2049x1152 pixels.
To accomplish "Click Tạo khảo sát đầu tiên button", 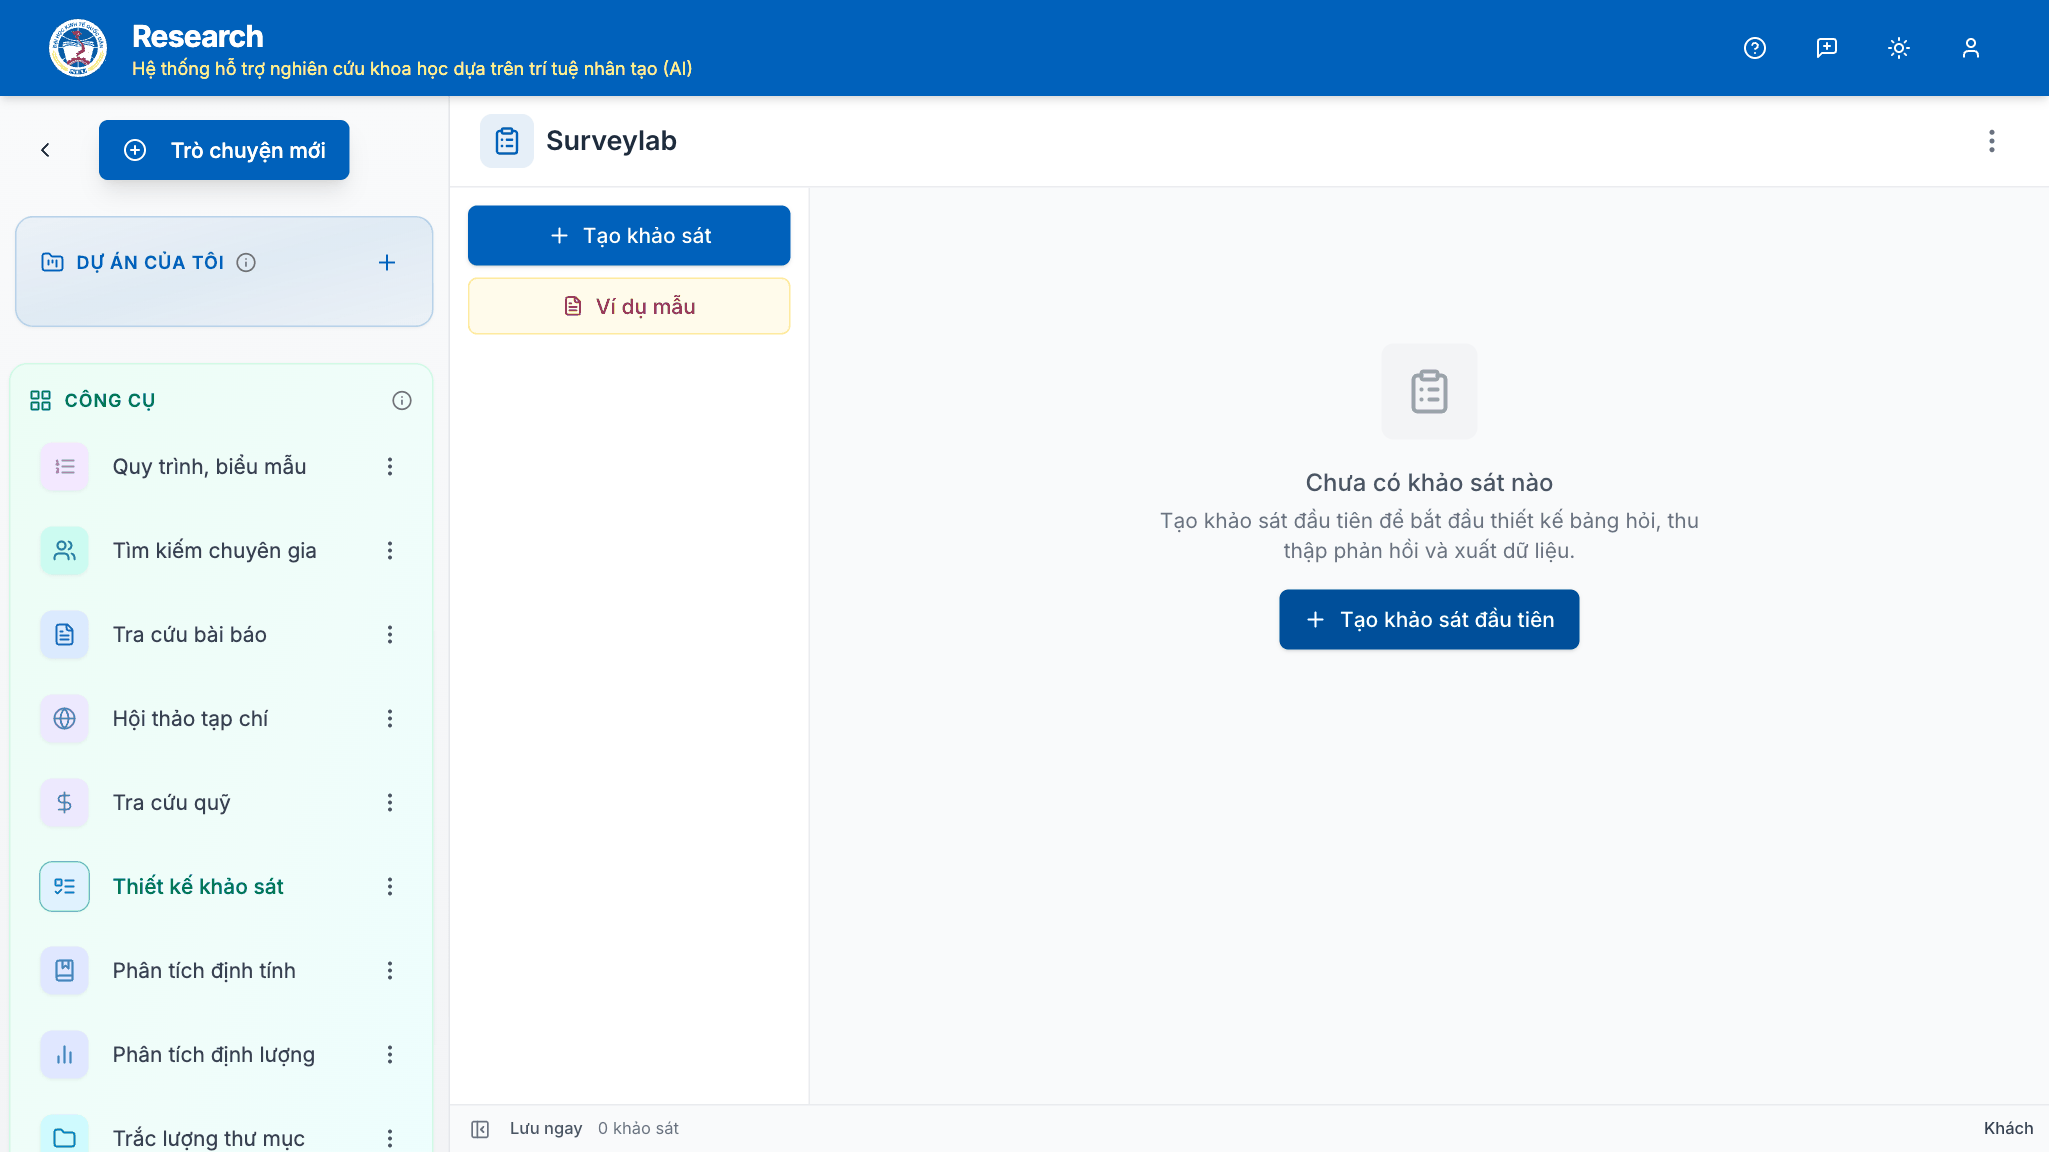I will 1429,620.
